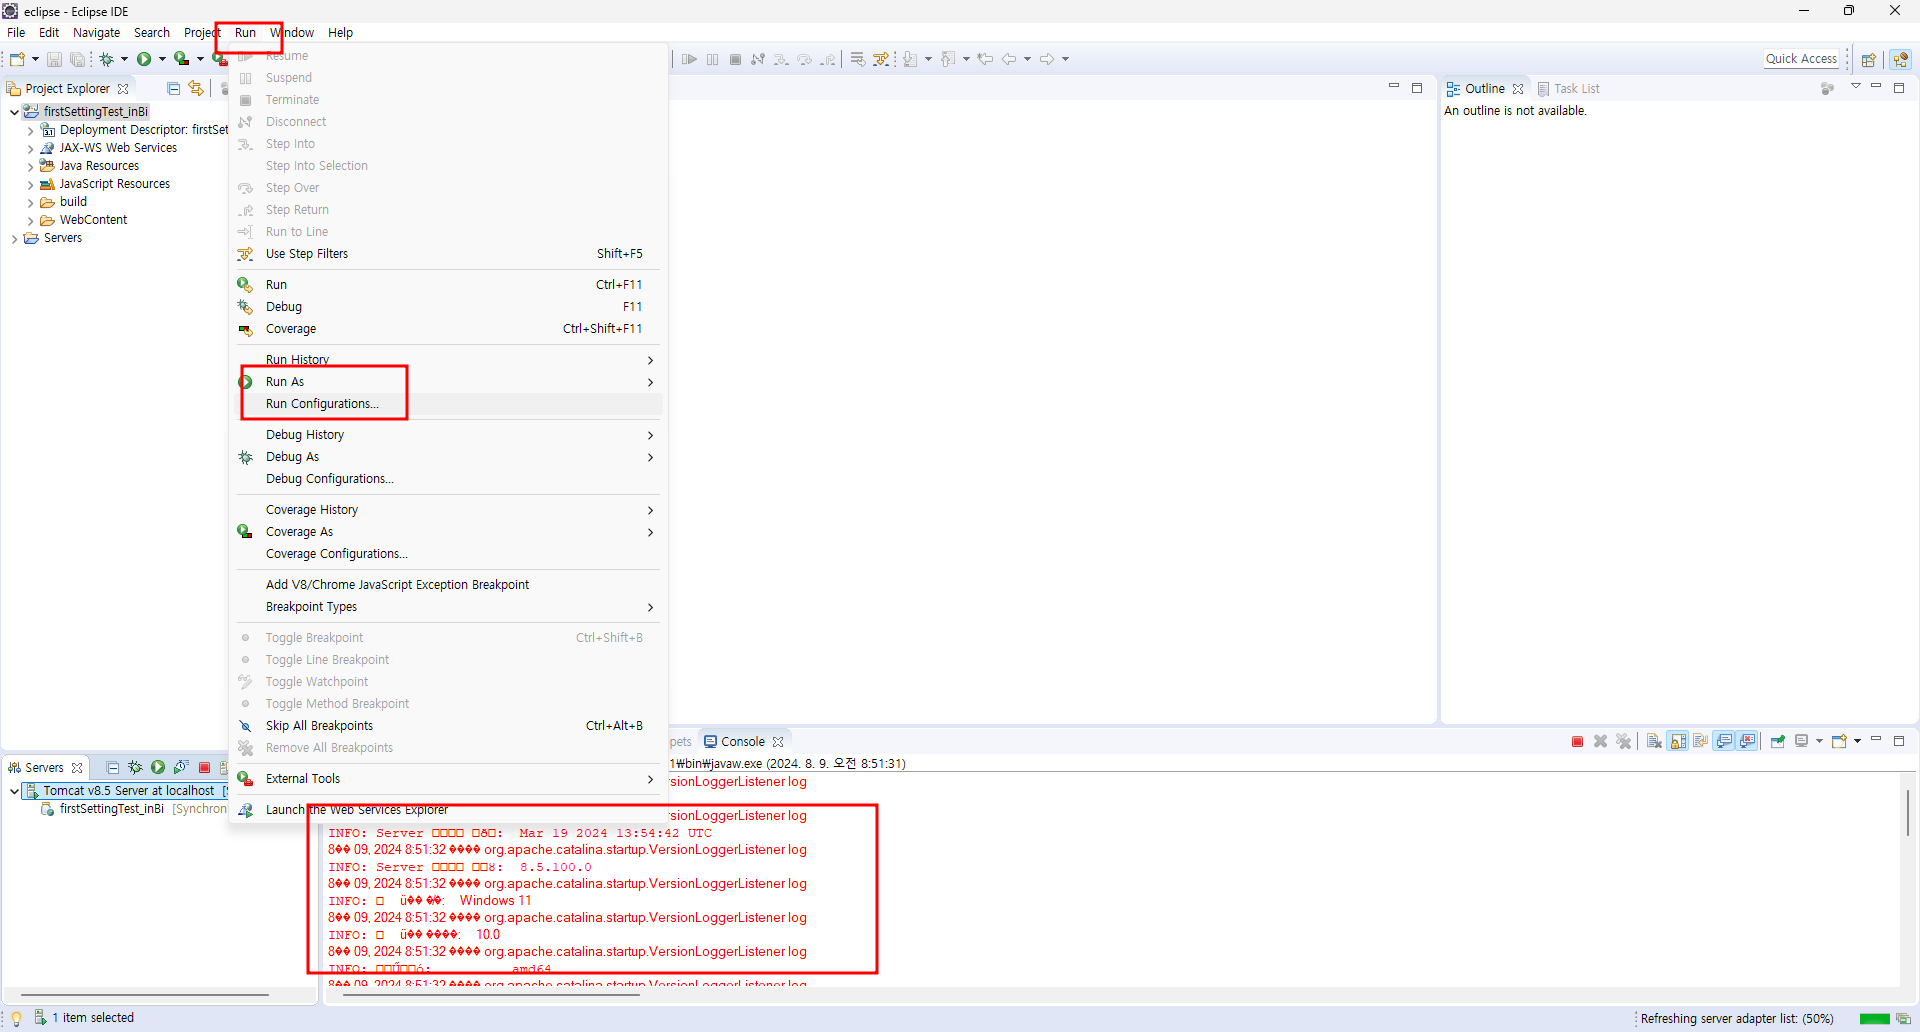Open the Debug toolbar dropdown arrow
The image size is (1920, 1032).
point(124,60)
